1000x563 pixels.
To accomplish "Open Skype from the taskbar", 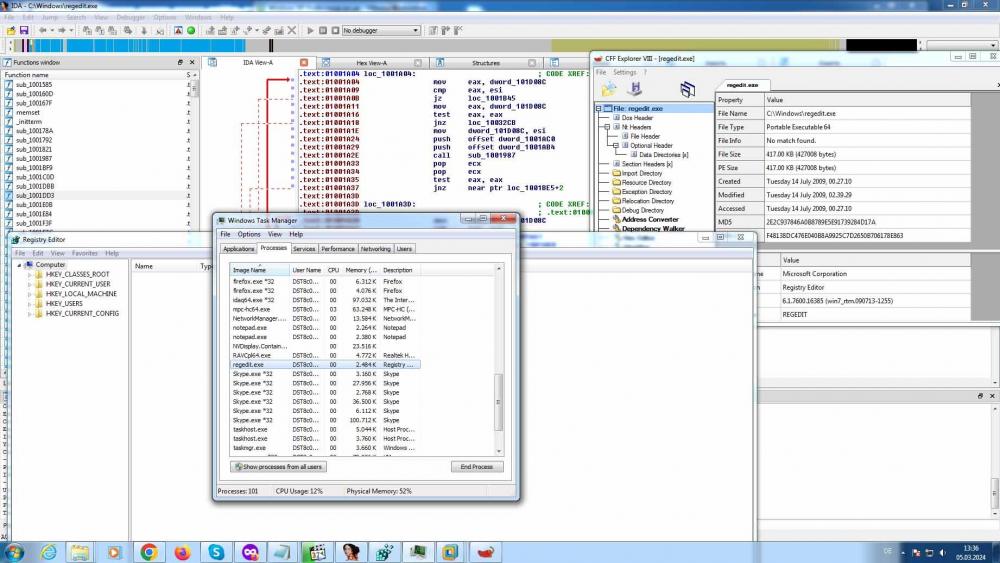I will [x=216, y=551].
